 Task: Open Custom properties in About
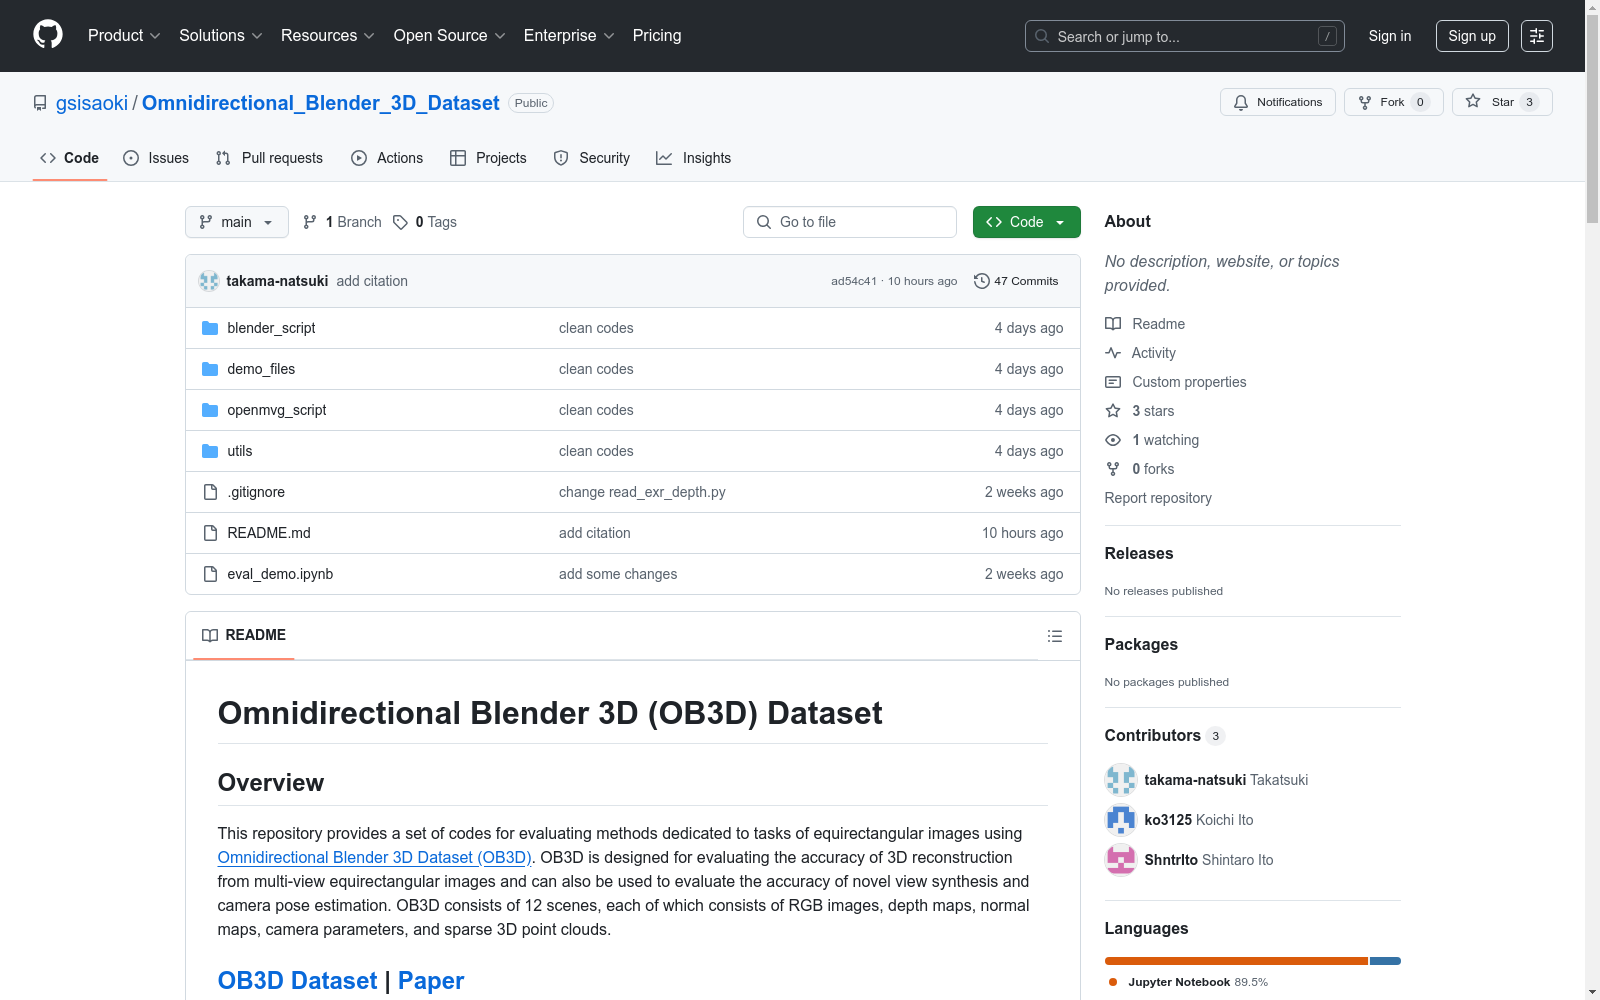pos(1176,382)
